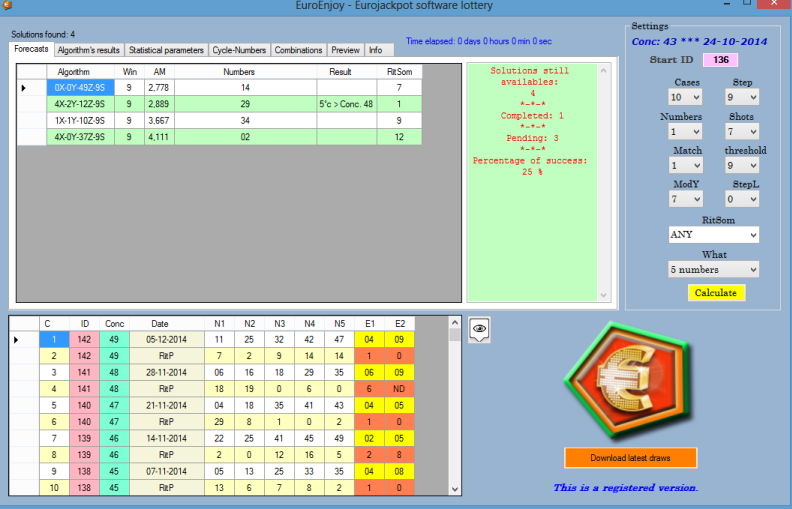The height and width of the screenshot is (509, 792).
Task: Click scroll up arrow of draws table
Action: (x=455, y=322)
